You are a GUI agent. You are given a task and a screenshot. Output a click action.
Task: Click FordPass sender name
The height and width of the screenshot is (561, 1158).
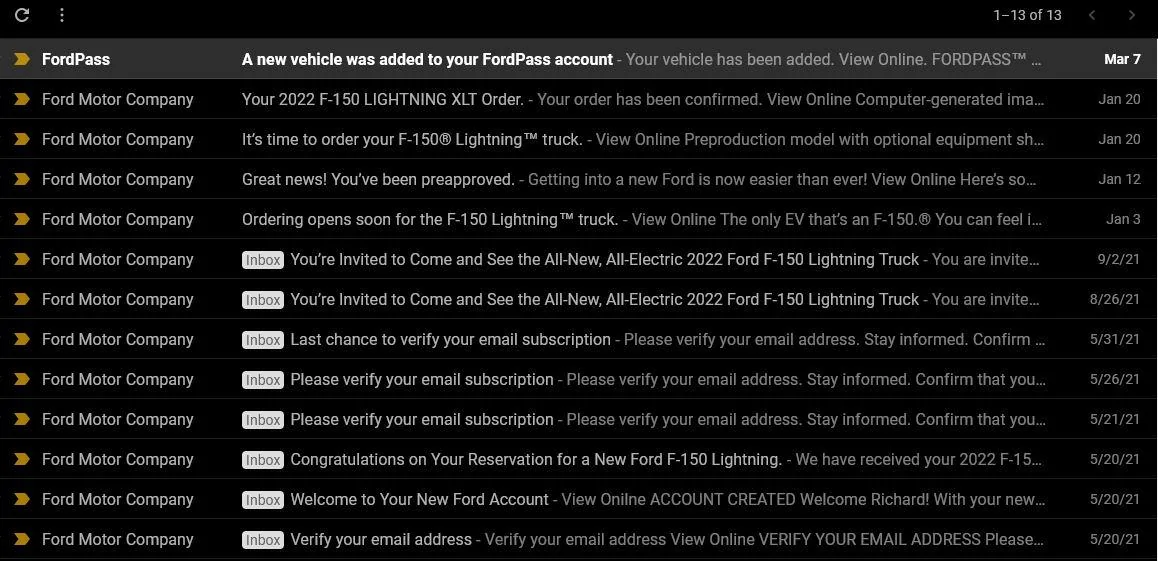[76, 59]
